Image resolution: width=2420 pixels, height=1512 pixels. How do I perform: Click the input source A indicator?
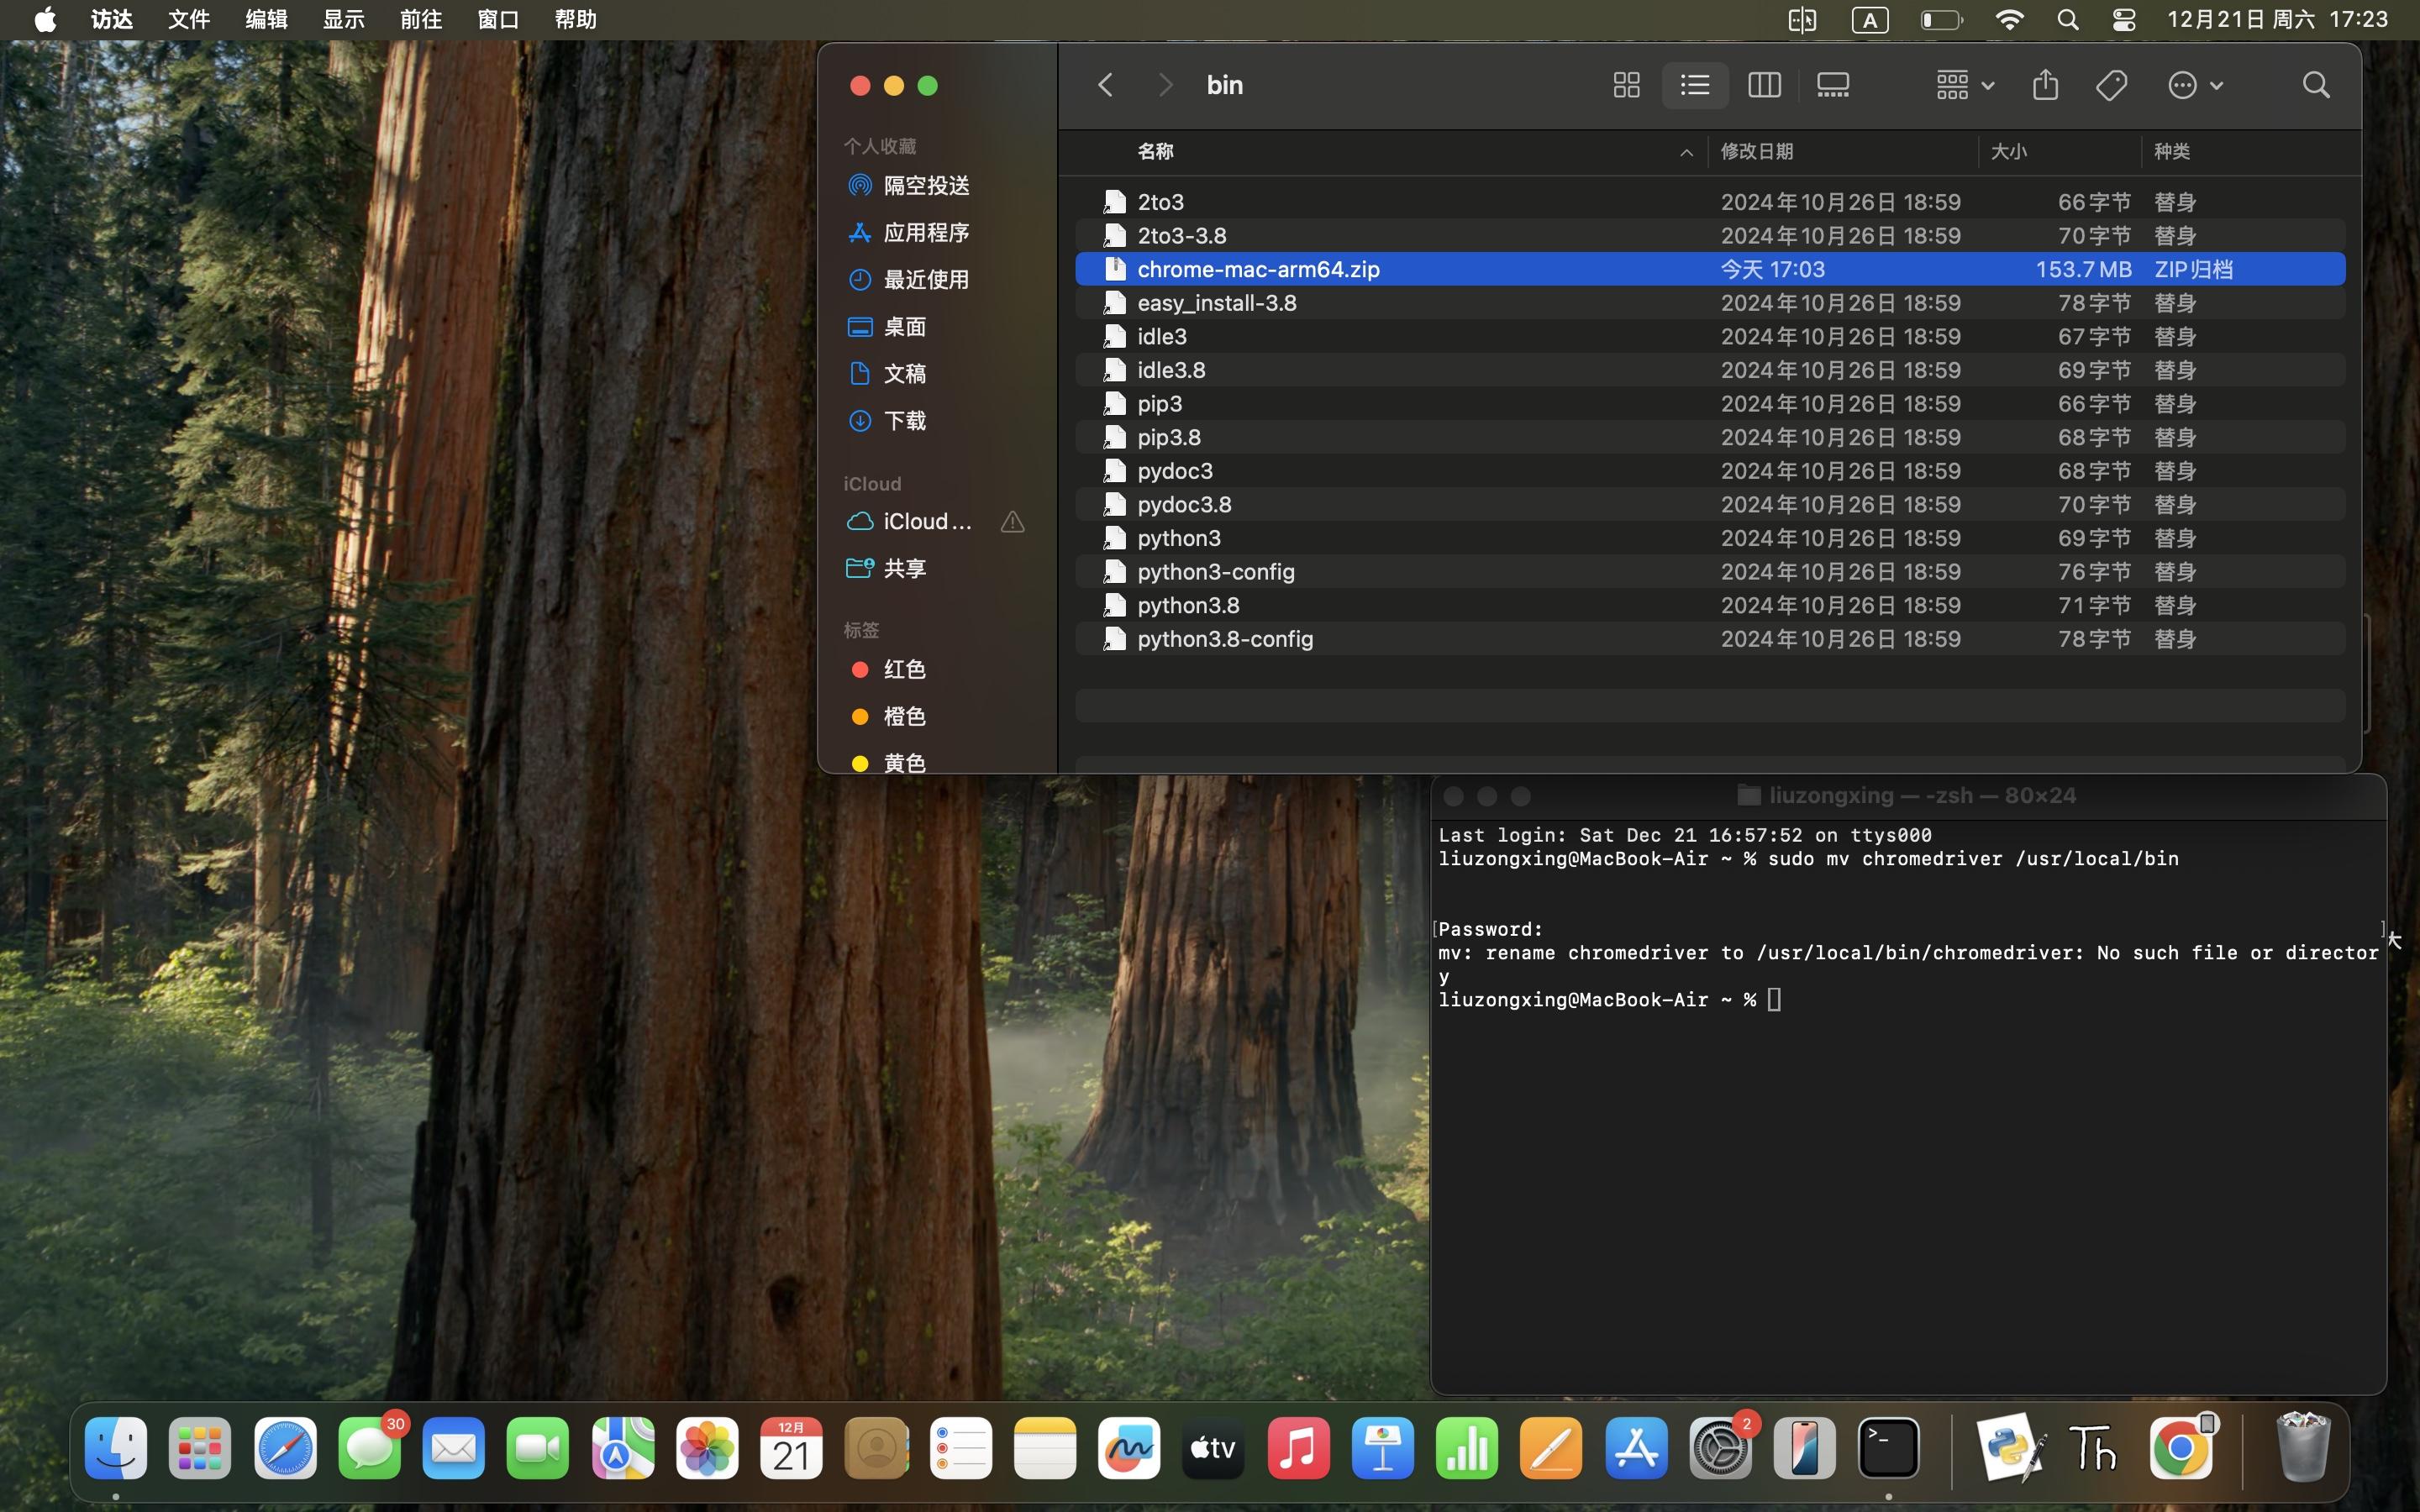[x=1870, y=20]
